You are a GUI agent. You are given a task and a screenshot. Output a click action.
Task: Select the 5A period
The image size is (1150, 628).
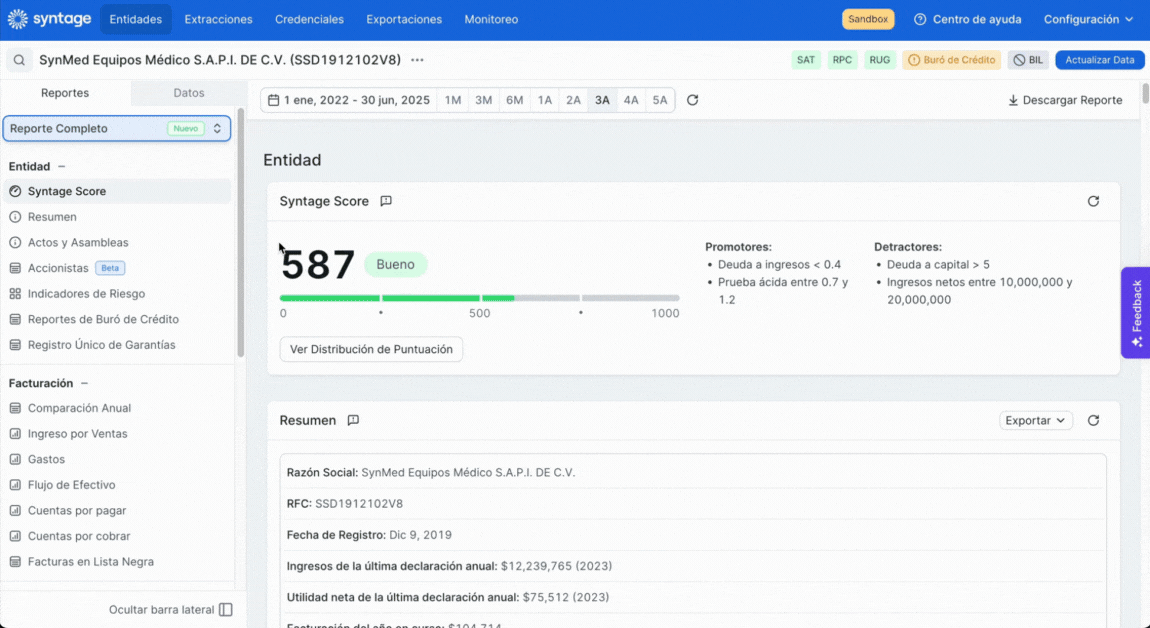[x=660, y=100]
